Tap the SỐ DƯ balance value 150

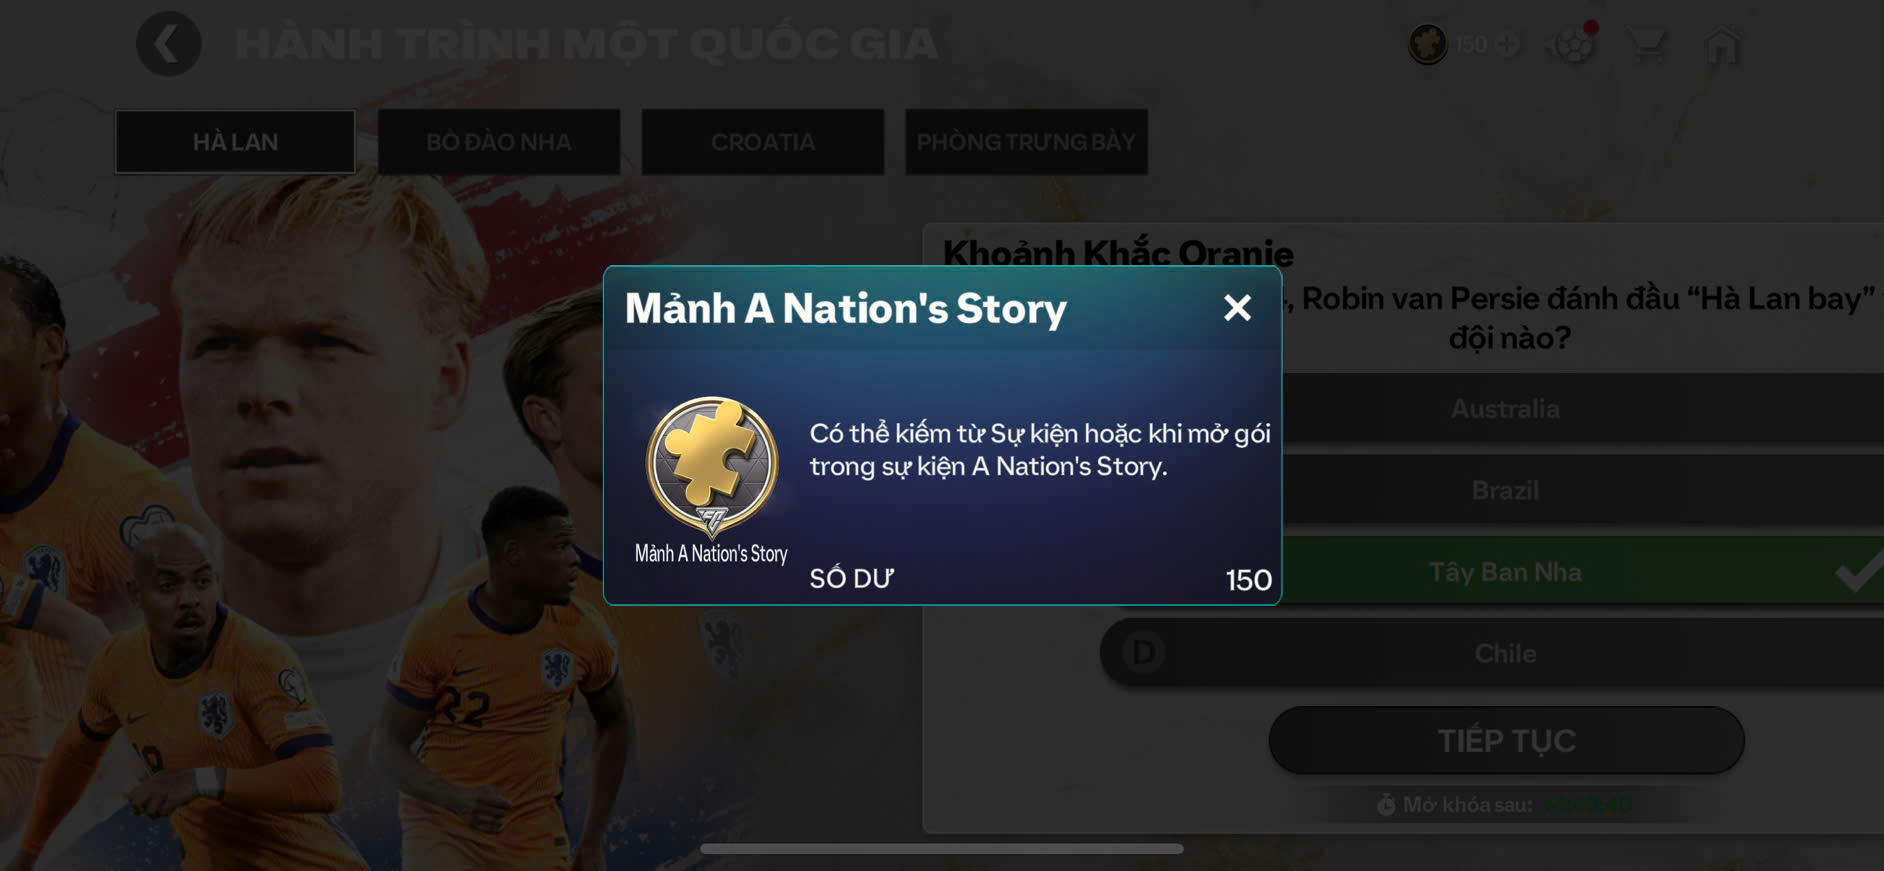coord(1248,580)
